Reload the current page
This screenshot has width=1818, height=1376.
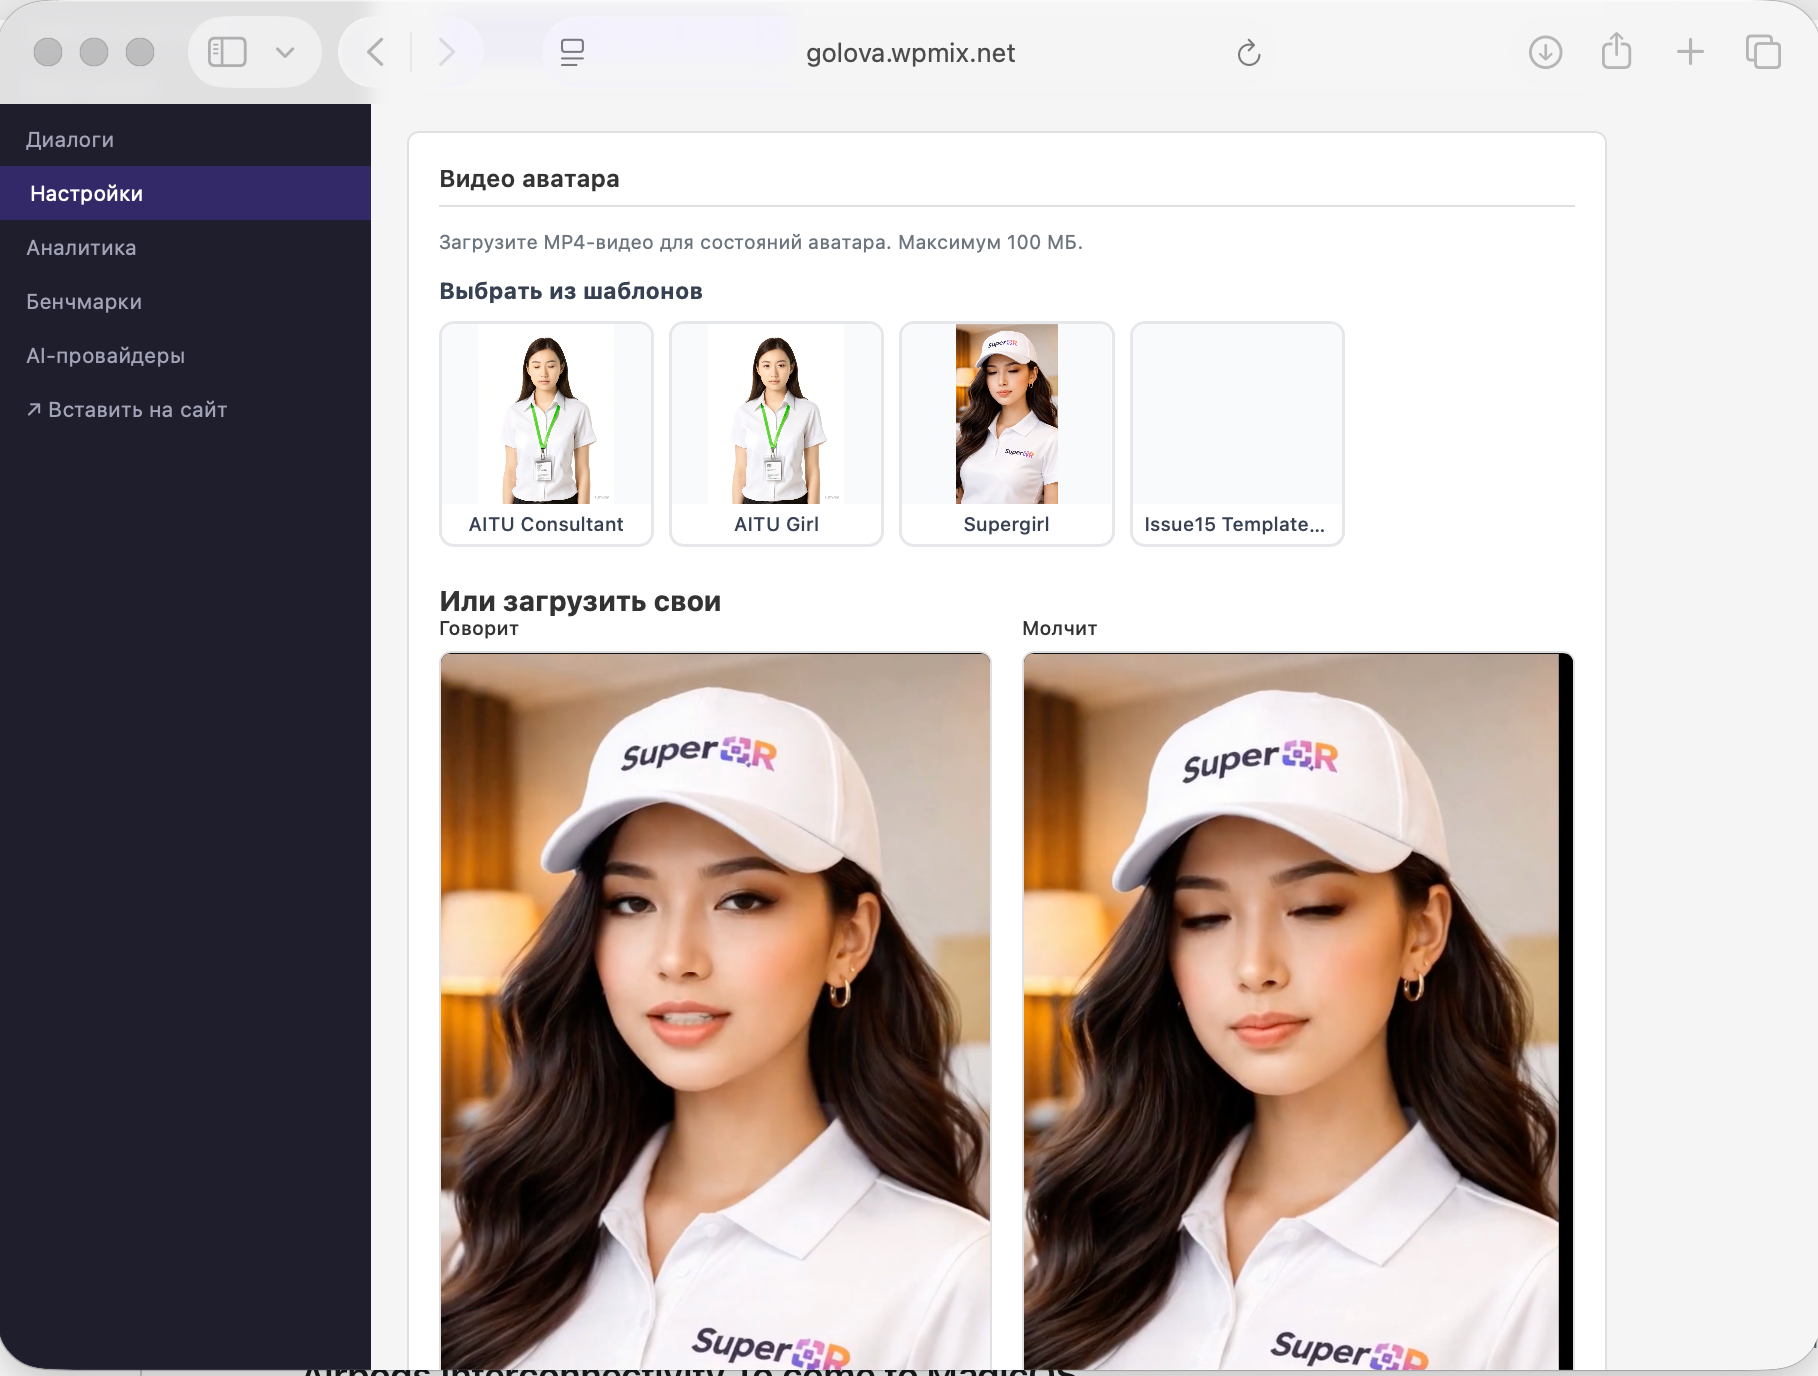point(1248,52)
